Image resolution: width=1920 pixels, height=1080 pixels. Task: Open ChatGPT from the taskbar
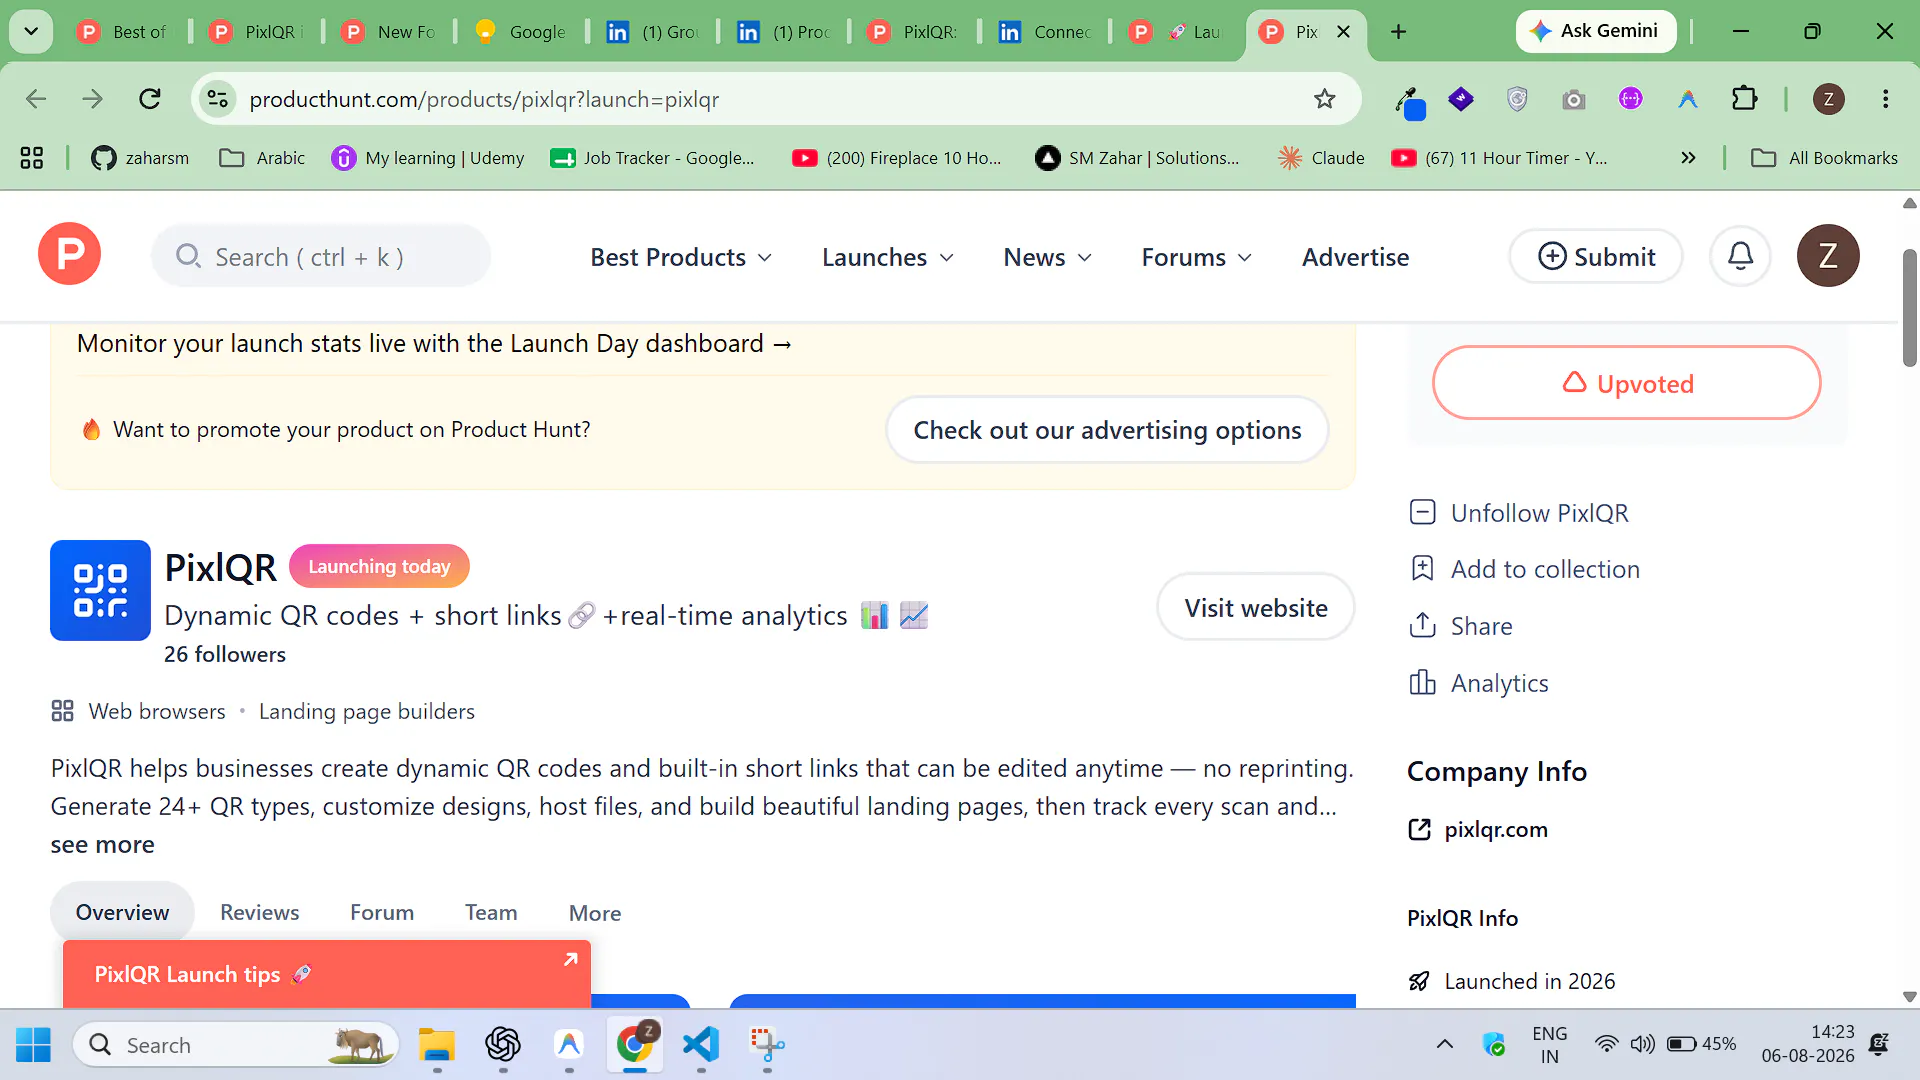(x=503, y=1045)
